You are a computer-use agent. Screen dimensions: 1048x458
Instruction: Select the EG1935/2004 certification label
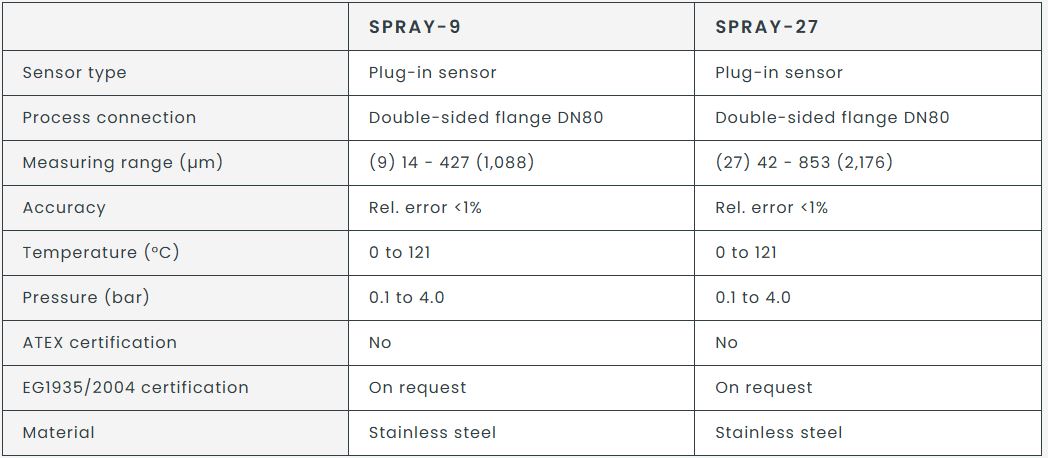click(135, 388)
